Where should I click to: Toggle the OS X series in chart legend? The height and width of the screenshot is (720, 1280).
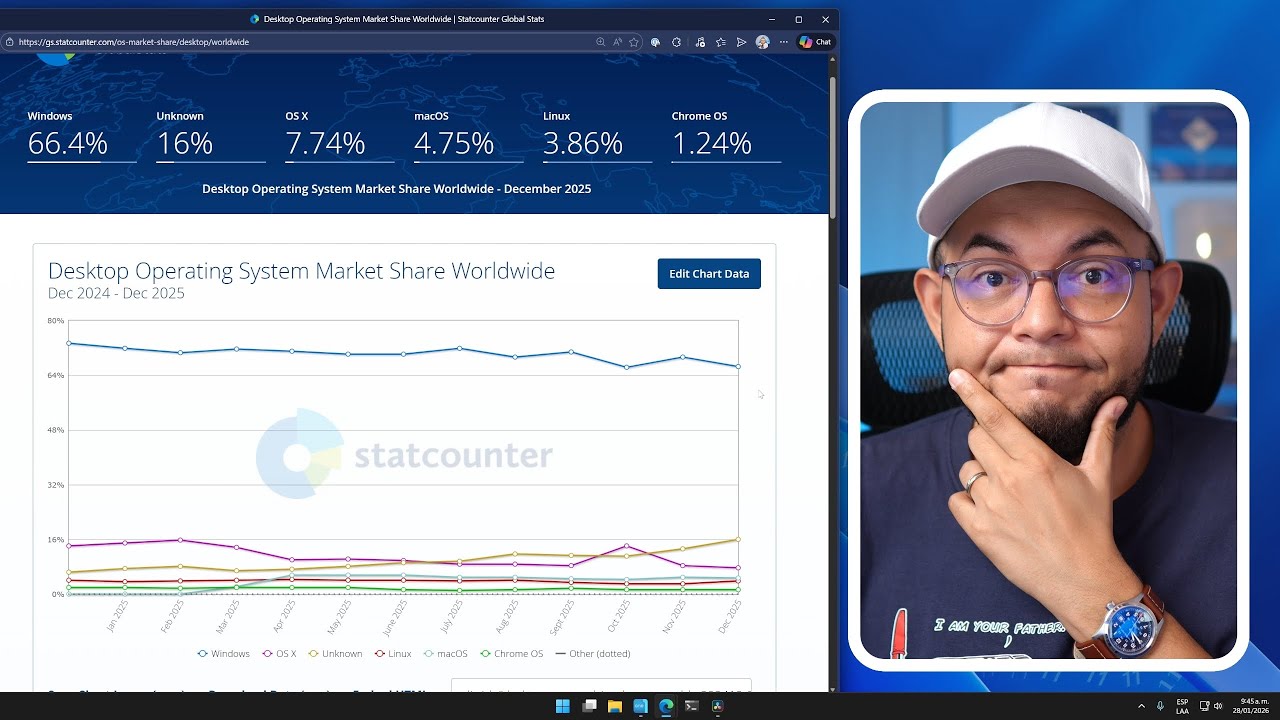[279, 654]
